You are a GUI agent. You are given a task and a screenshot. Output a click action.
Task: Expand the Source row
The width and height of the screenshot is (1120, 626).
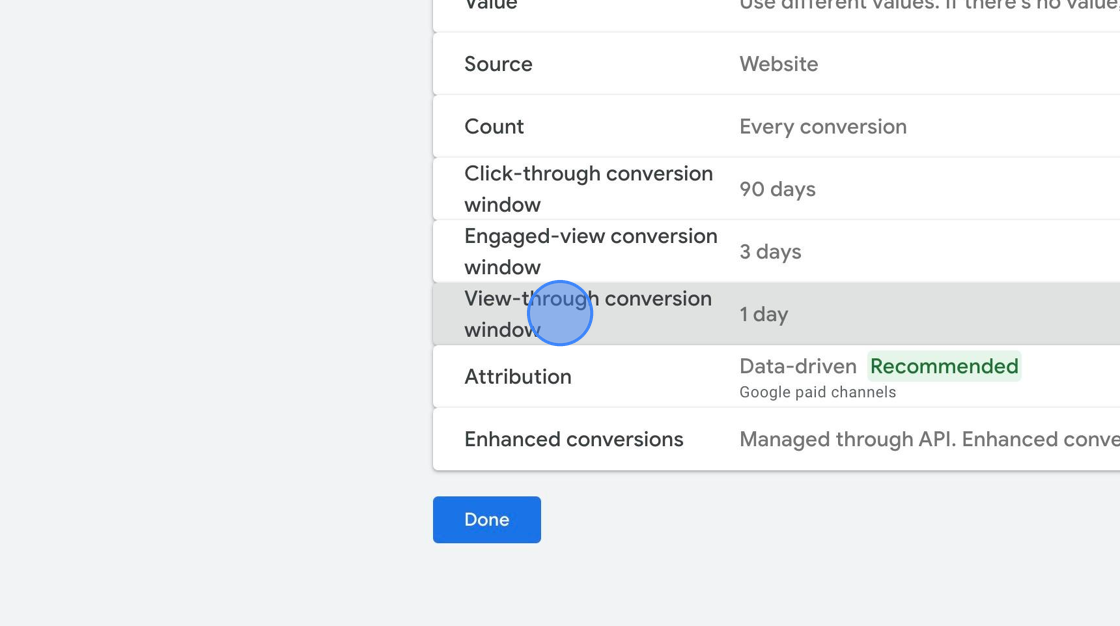pos(776,64)
